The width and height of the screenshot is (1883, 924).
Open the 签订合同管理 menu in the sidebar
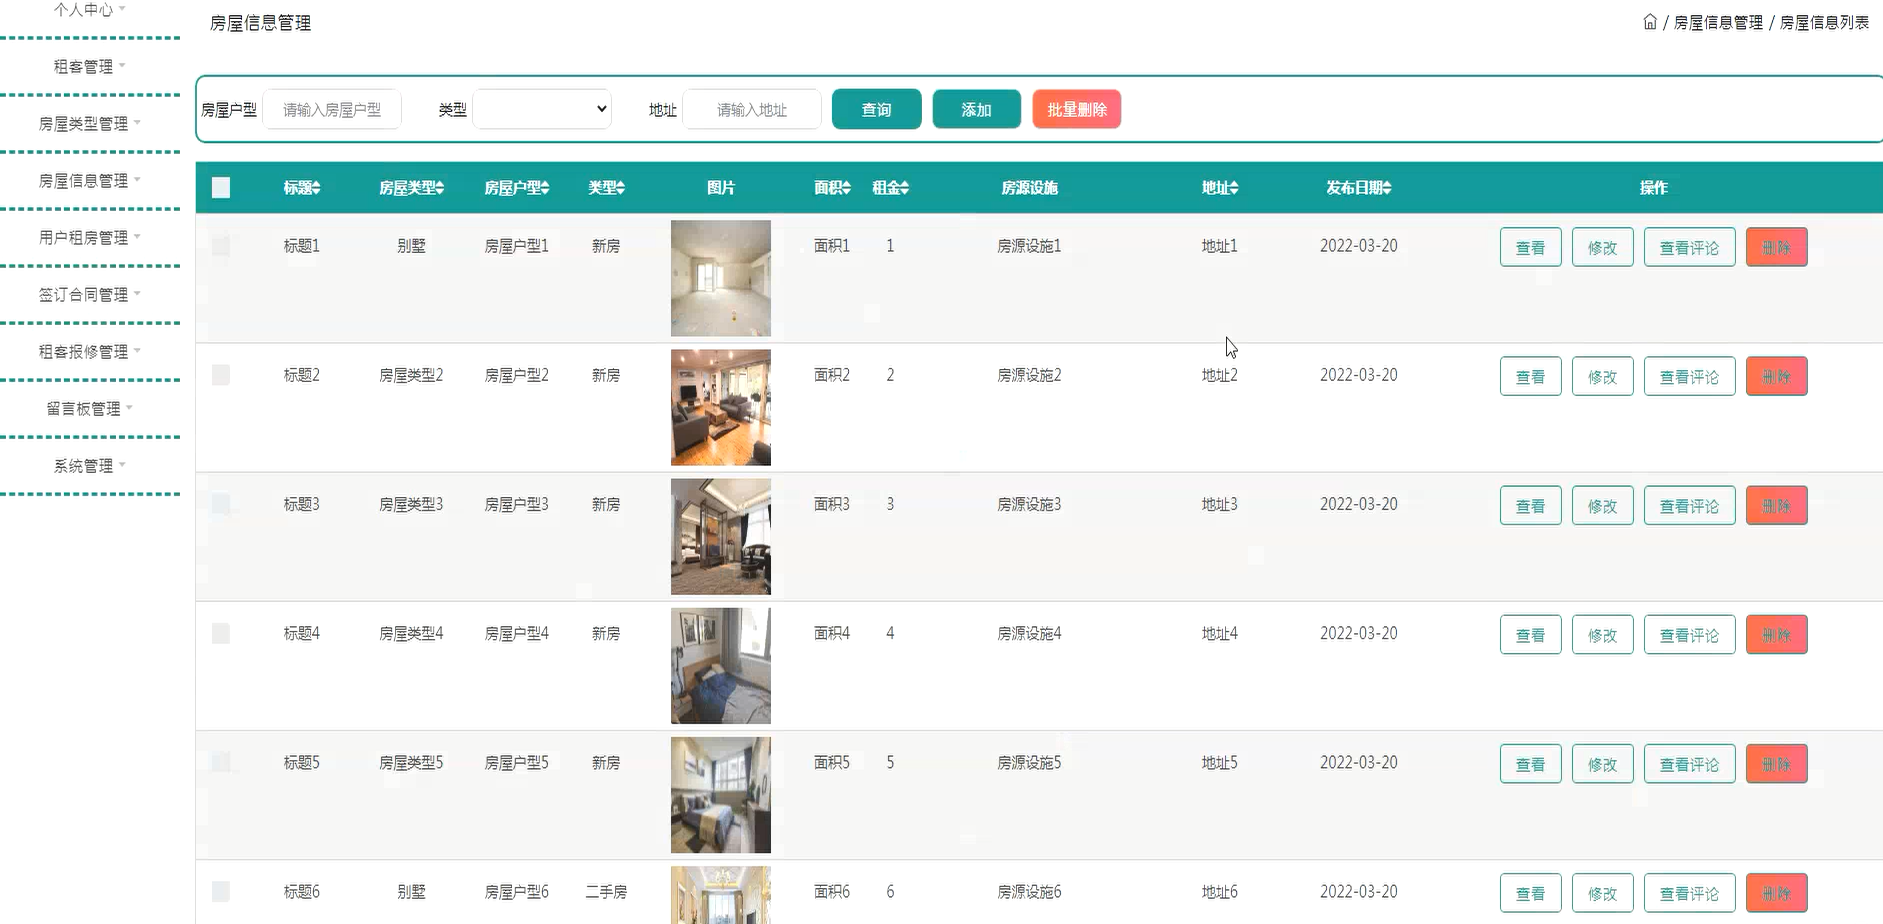click(90, 293)
